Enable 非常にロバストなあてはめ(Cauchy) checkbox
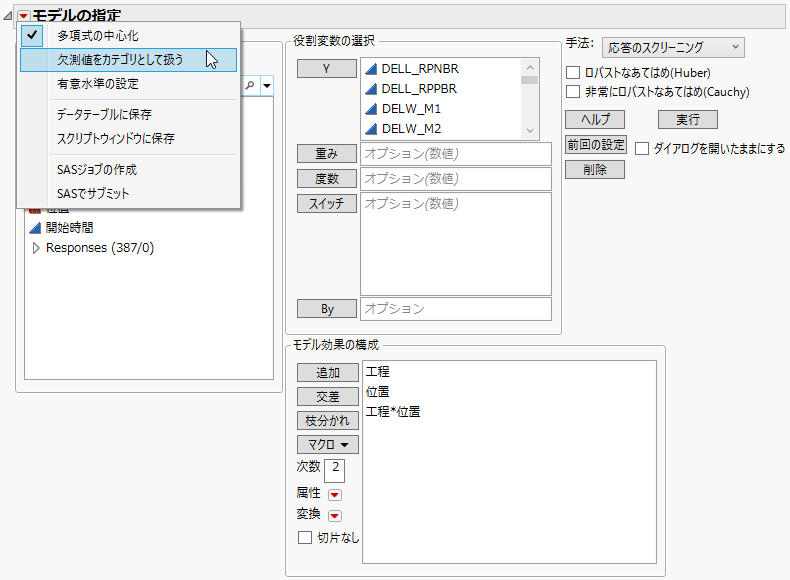Image resolution: width=790 pixels, height=580 pixels. [x=573, y=92]
